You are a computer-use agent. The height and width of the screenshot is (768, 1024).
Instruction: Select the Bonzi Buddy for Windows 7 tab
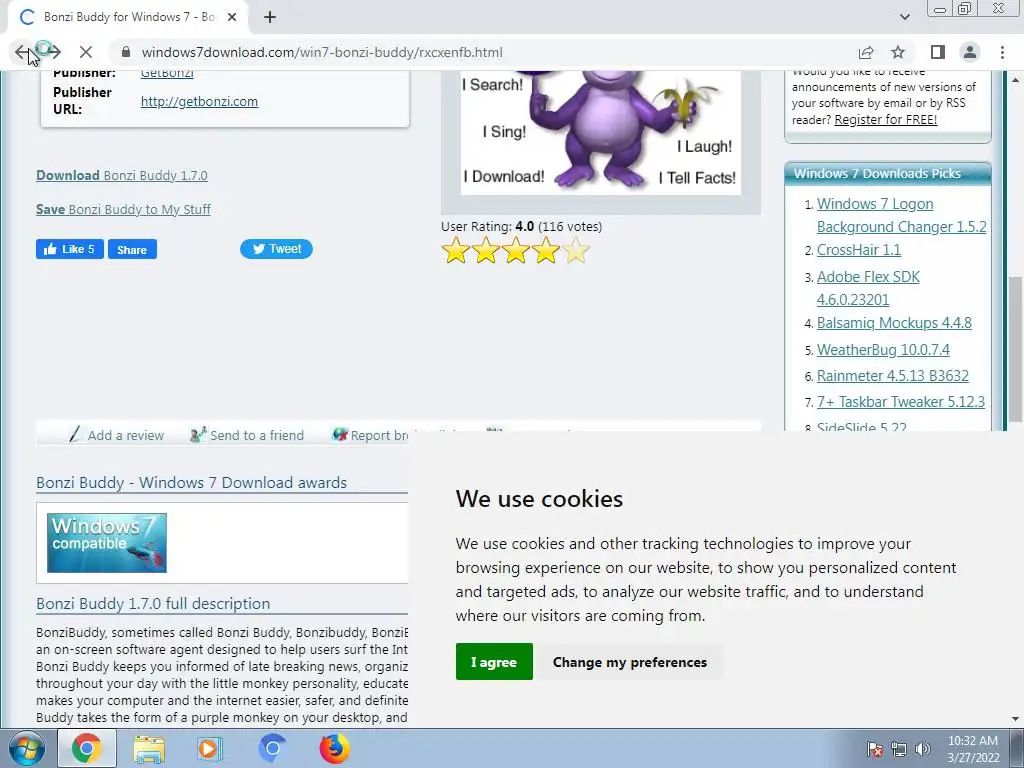pos(128,17)
